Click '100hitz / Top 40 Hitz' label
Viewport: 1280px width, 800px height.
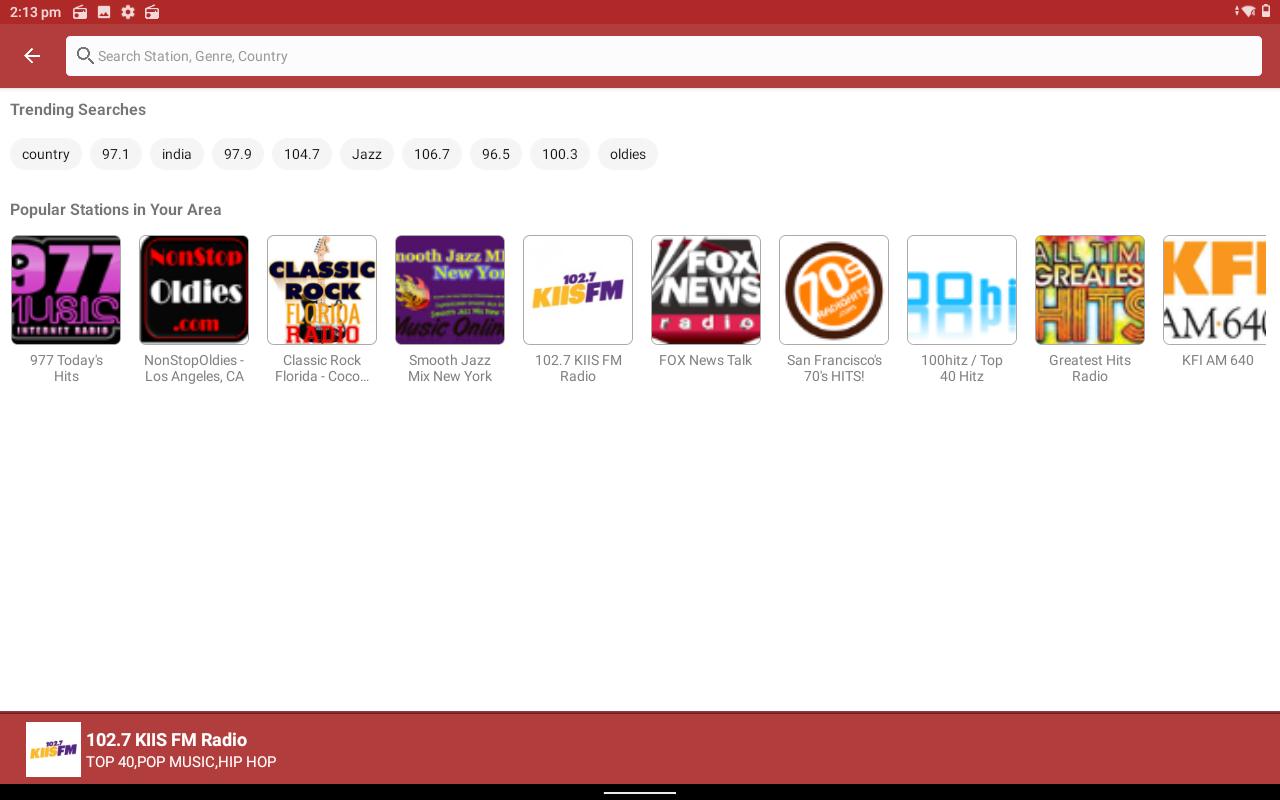pyautogui.click(x=962, y=368)
